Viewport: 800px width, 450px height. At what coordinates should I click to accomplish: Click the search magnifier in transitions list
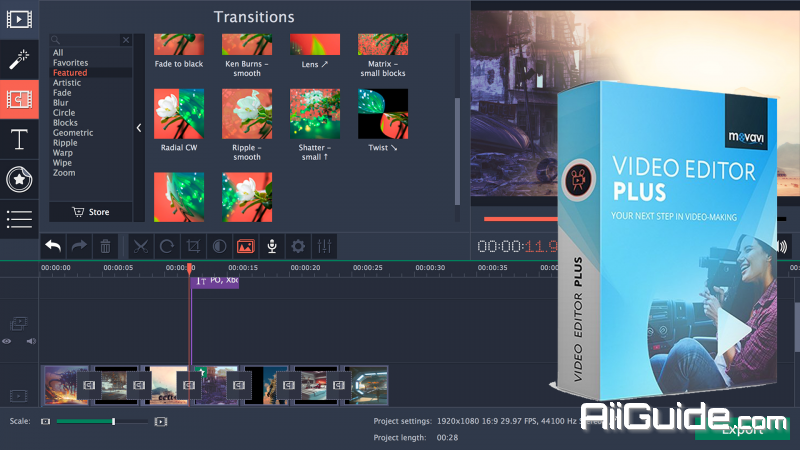56,40
